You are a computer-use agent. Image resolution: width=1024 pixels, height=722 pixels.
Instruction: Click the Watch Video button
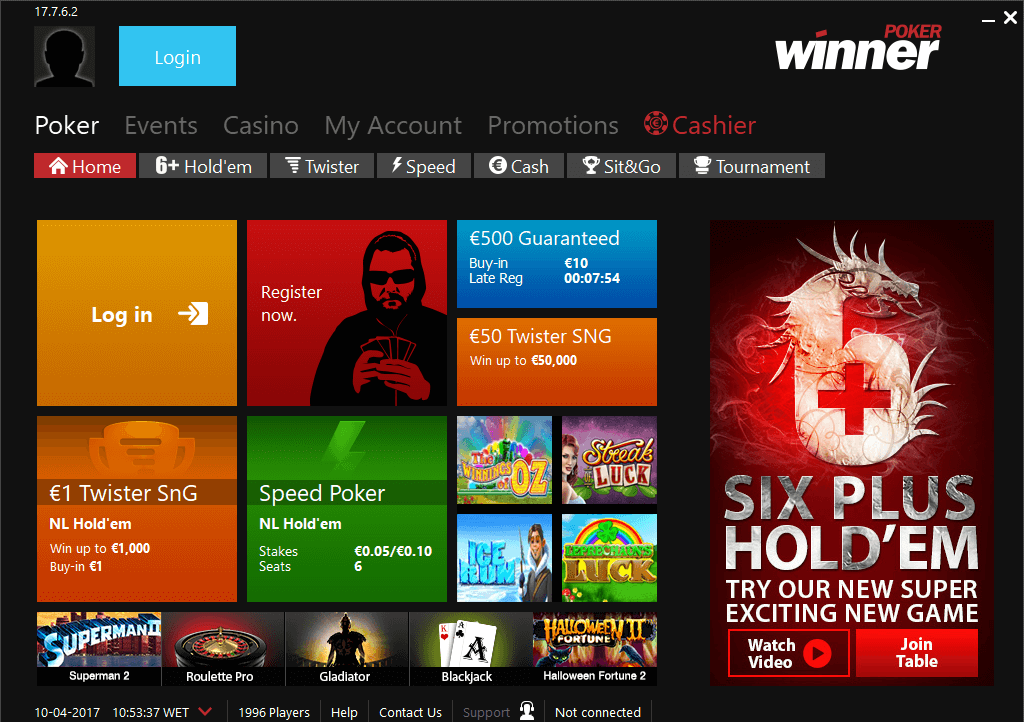tap(788, 653)
